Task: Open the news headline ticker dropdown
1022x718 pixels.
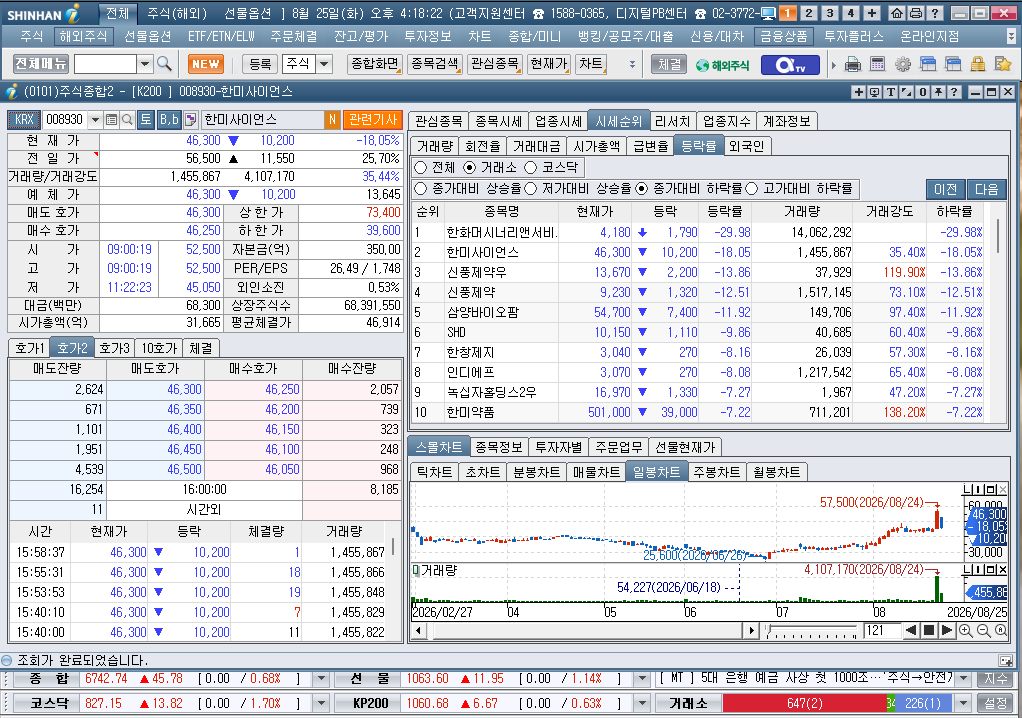Action: point(963,679)
